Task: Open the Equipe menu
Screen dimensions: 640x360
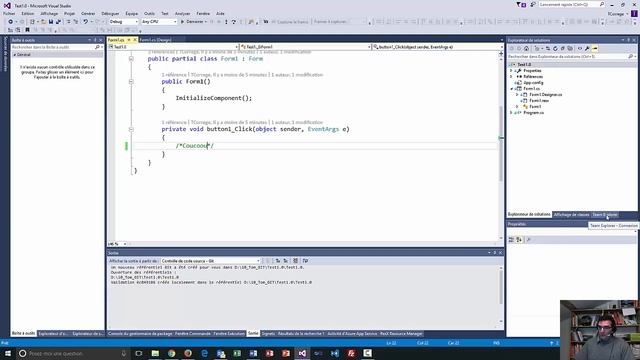Action: click(x=131, y=13)
